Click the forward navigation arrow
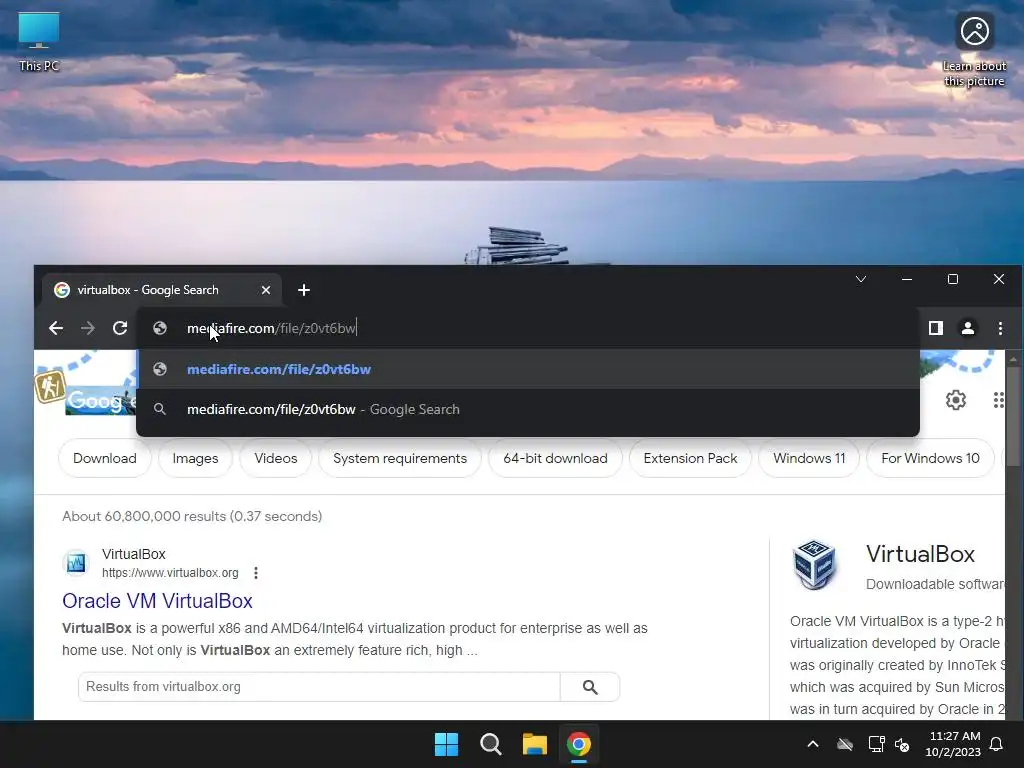This screenshot has width=1024, height=768. click(88, 328)
